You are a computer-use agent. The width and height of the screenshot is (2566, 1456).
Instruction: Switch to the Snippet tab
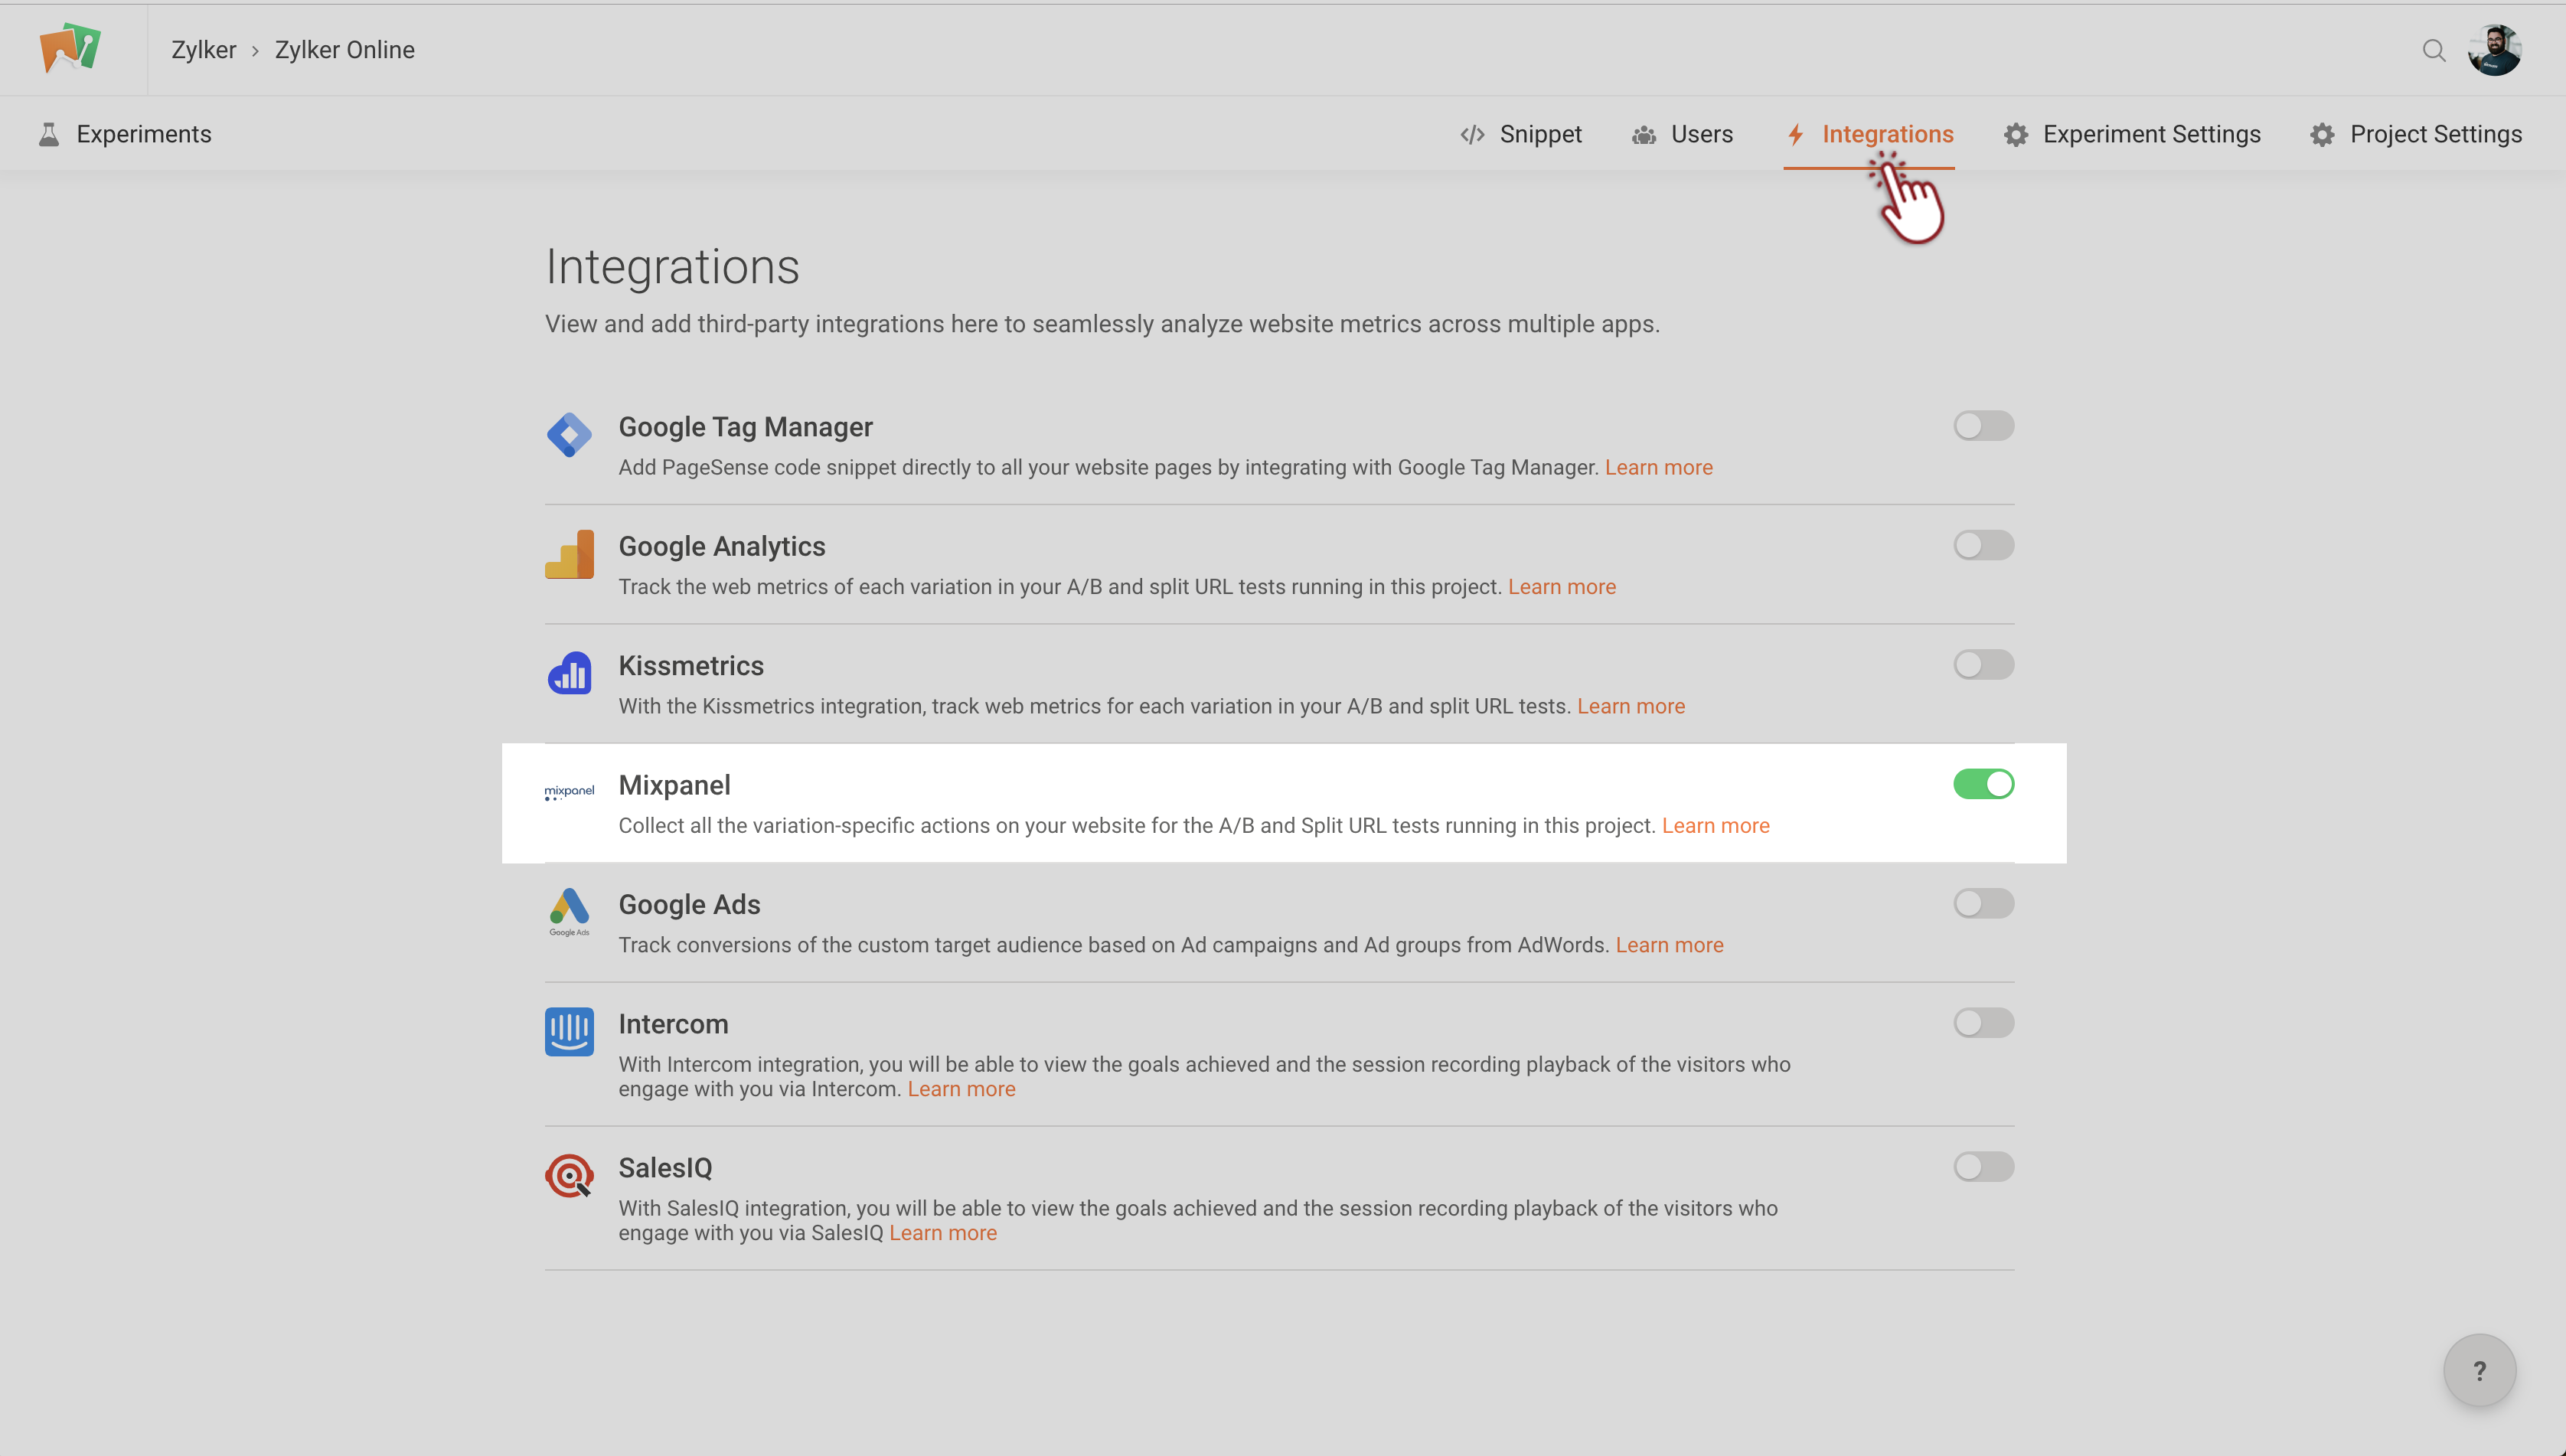point(1521,134)
